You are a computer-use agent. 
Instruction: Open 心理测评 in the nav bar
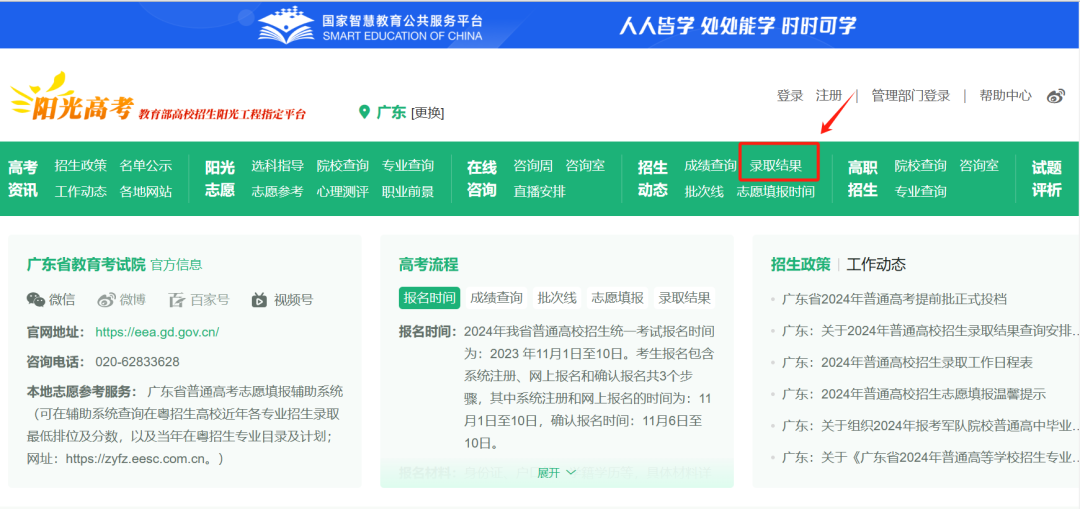pyautogui.click(x=342, y=191)
